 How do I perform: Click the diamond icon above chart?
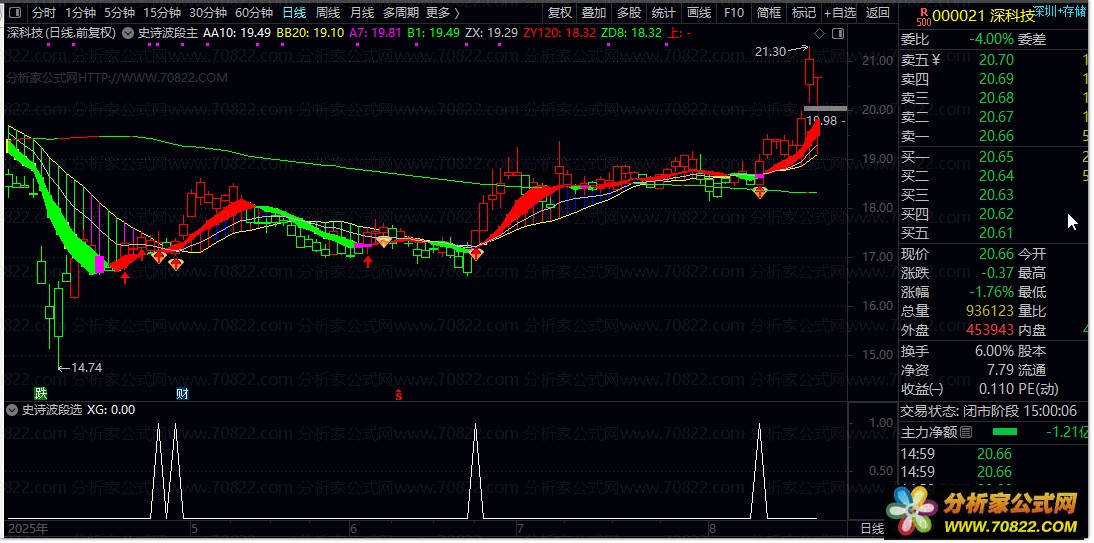[x=820, y=34]
